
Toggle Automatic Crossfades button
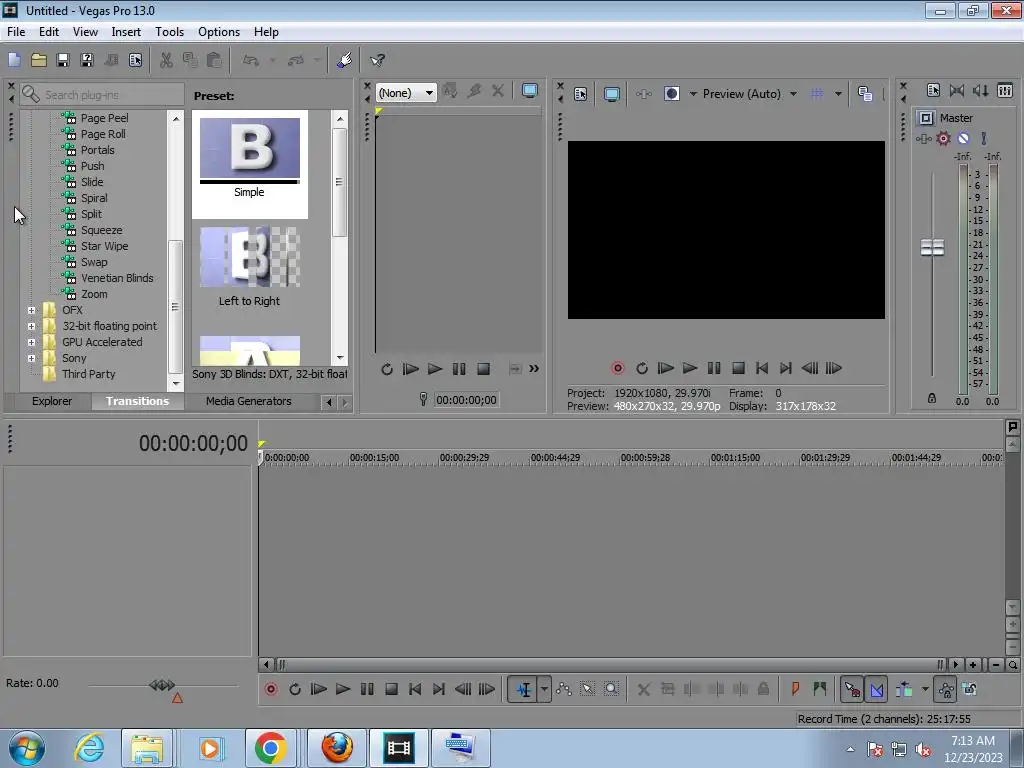[x=877, y=689]
